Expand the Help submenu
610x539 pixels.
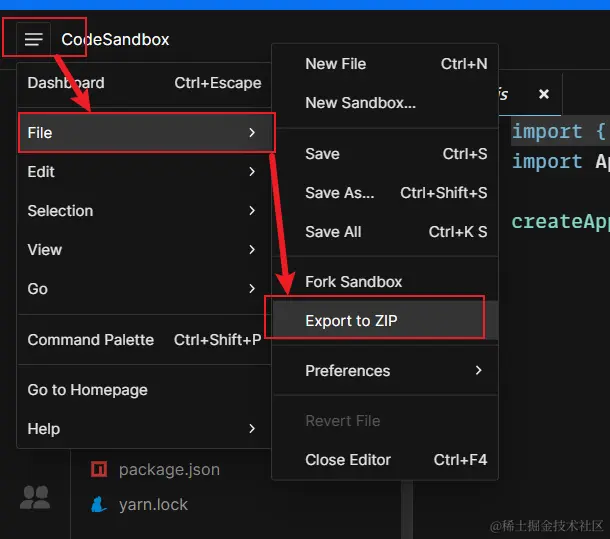tap(144, 428)
